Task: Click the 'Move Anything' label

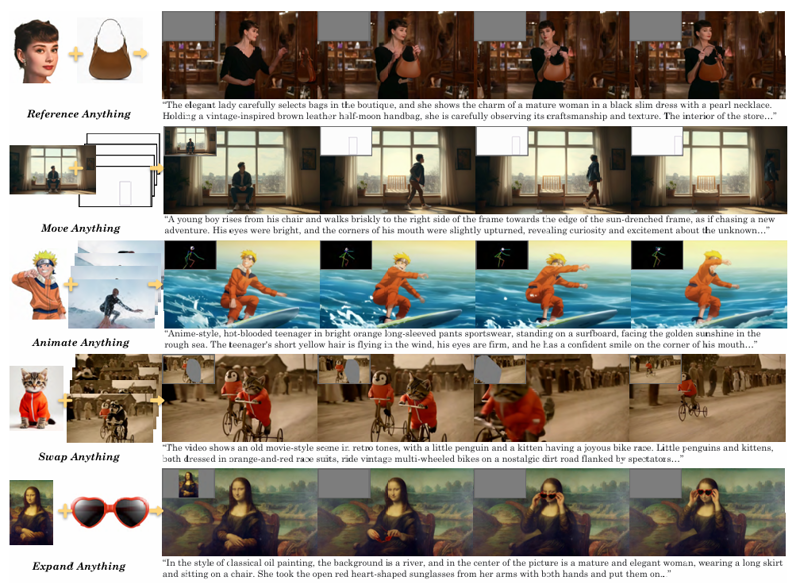Action: (x=81, y=228)
